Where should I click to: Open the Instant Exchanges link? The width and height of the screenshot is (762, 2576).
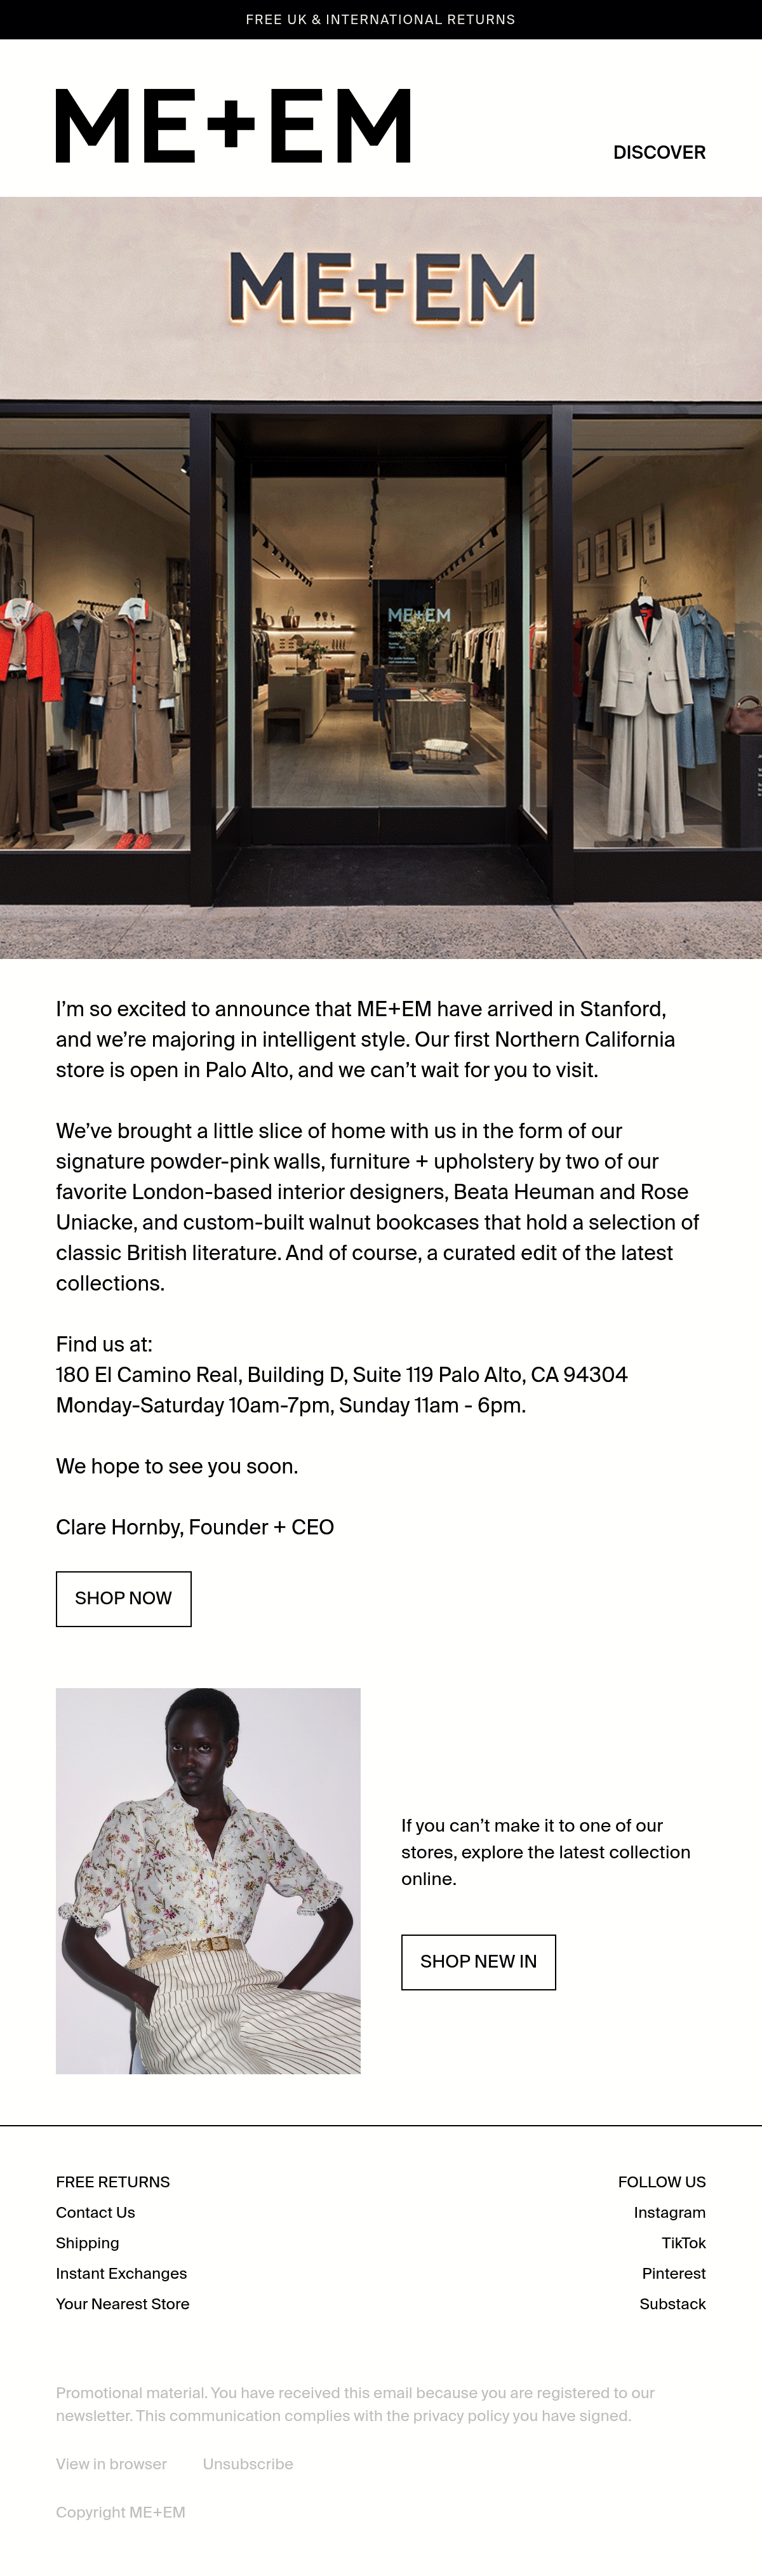pyautogui.click(x=121, y=2273)
